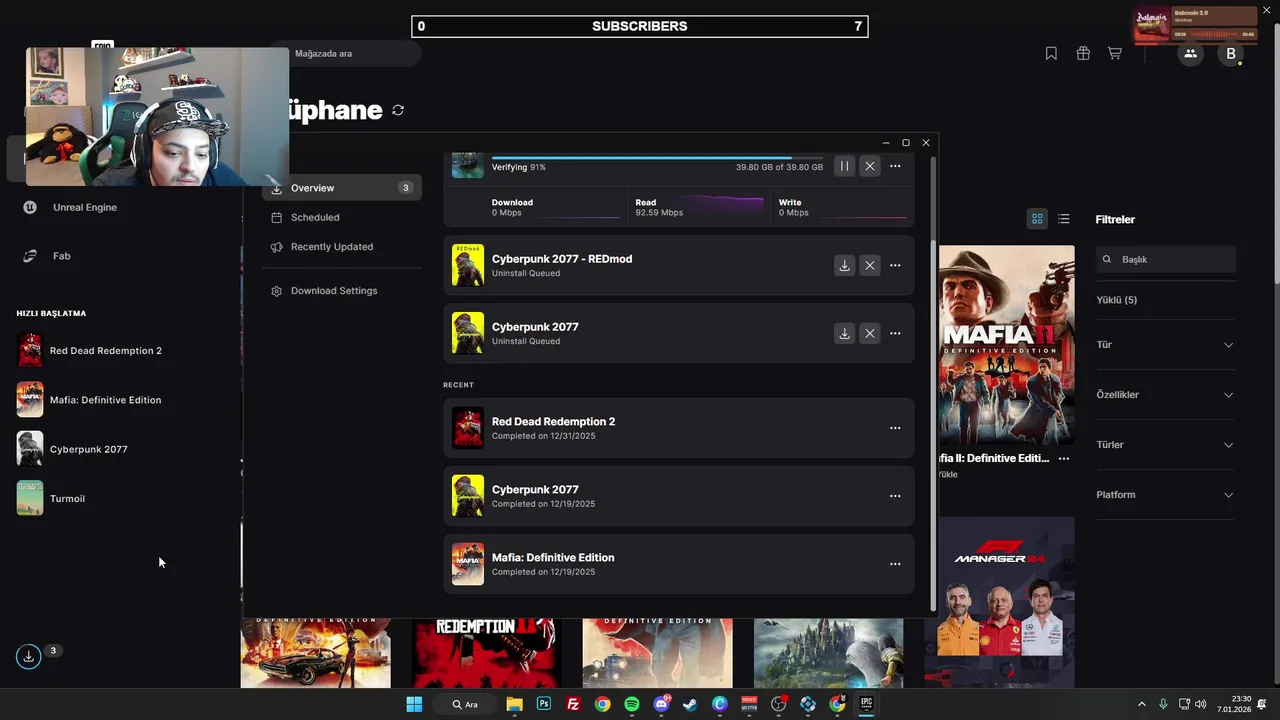This screenshot has width=1280, height=720.
Task: Open more options for the verifying download
Action: [895, 166]
